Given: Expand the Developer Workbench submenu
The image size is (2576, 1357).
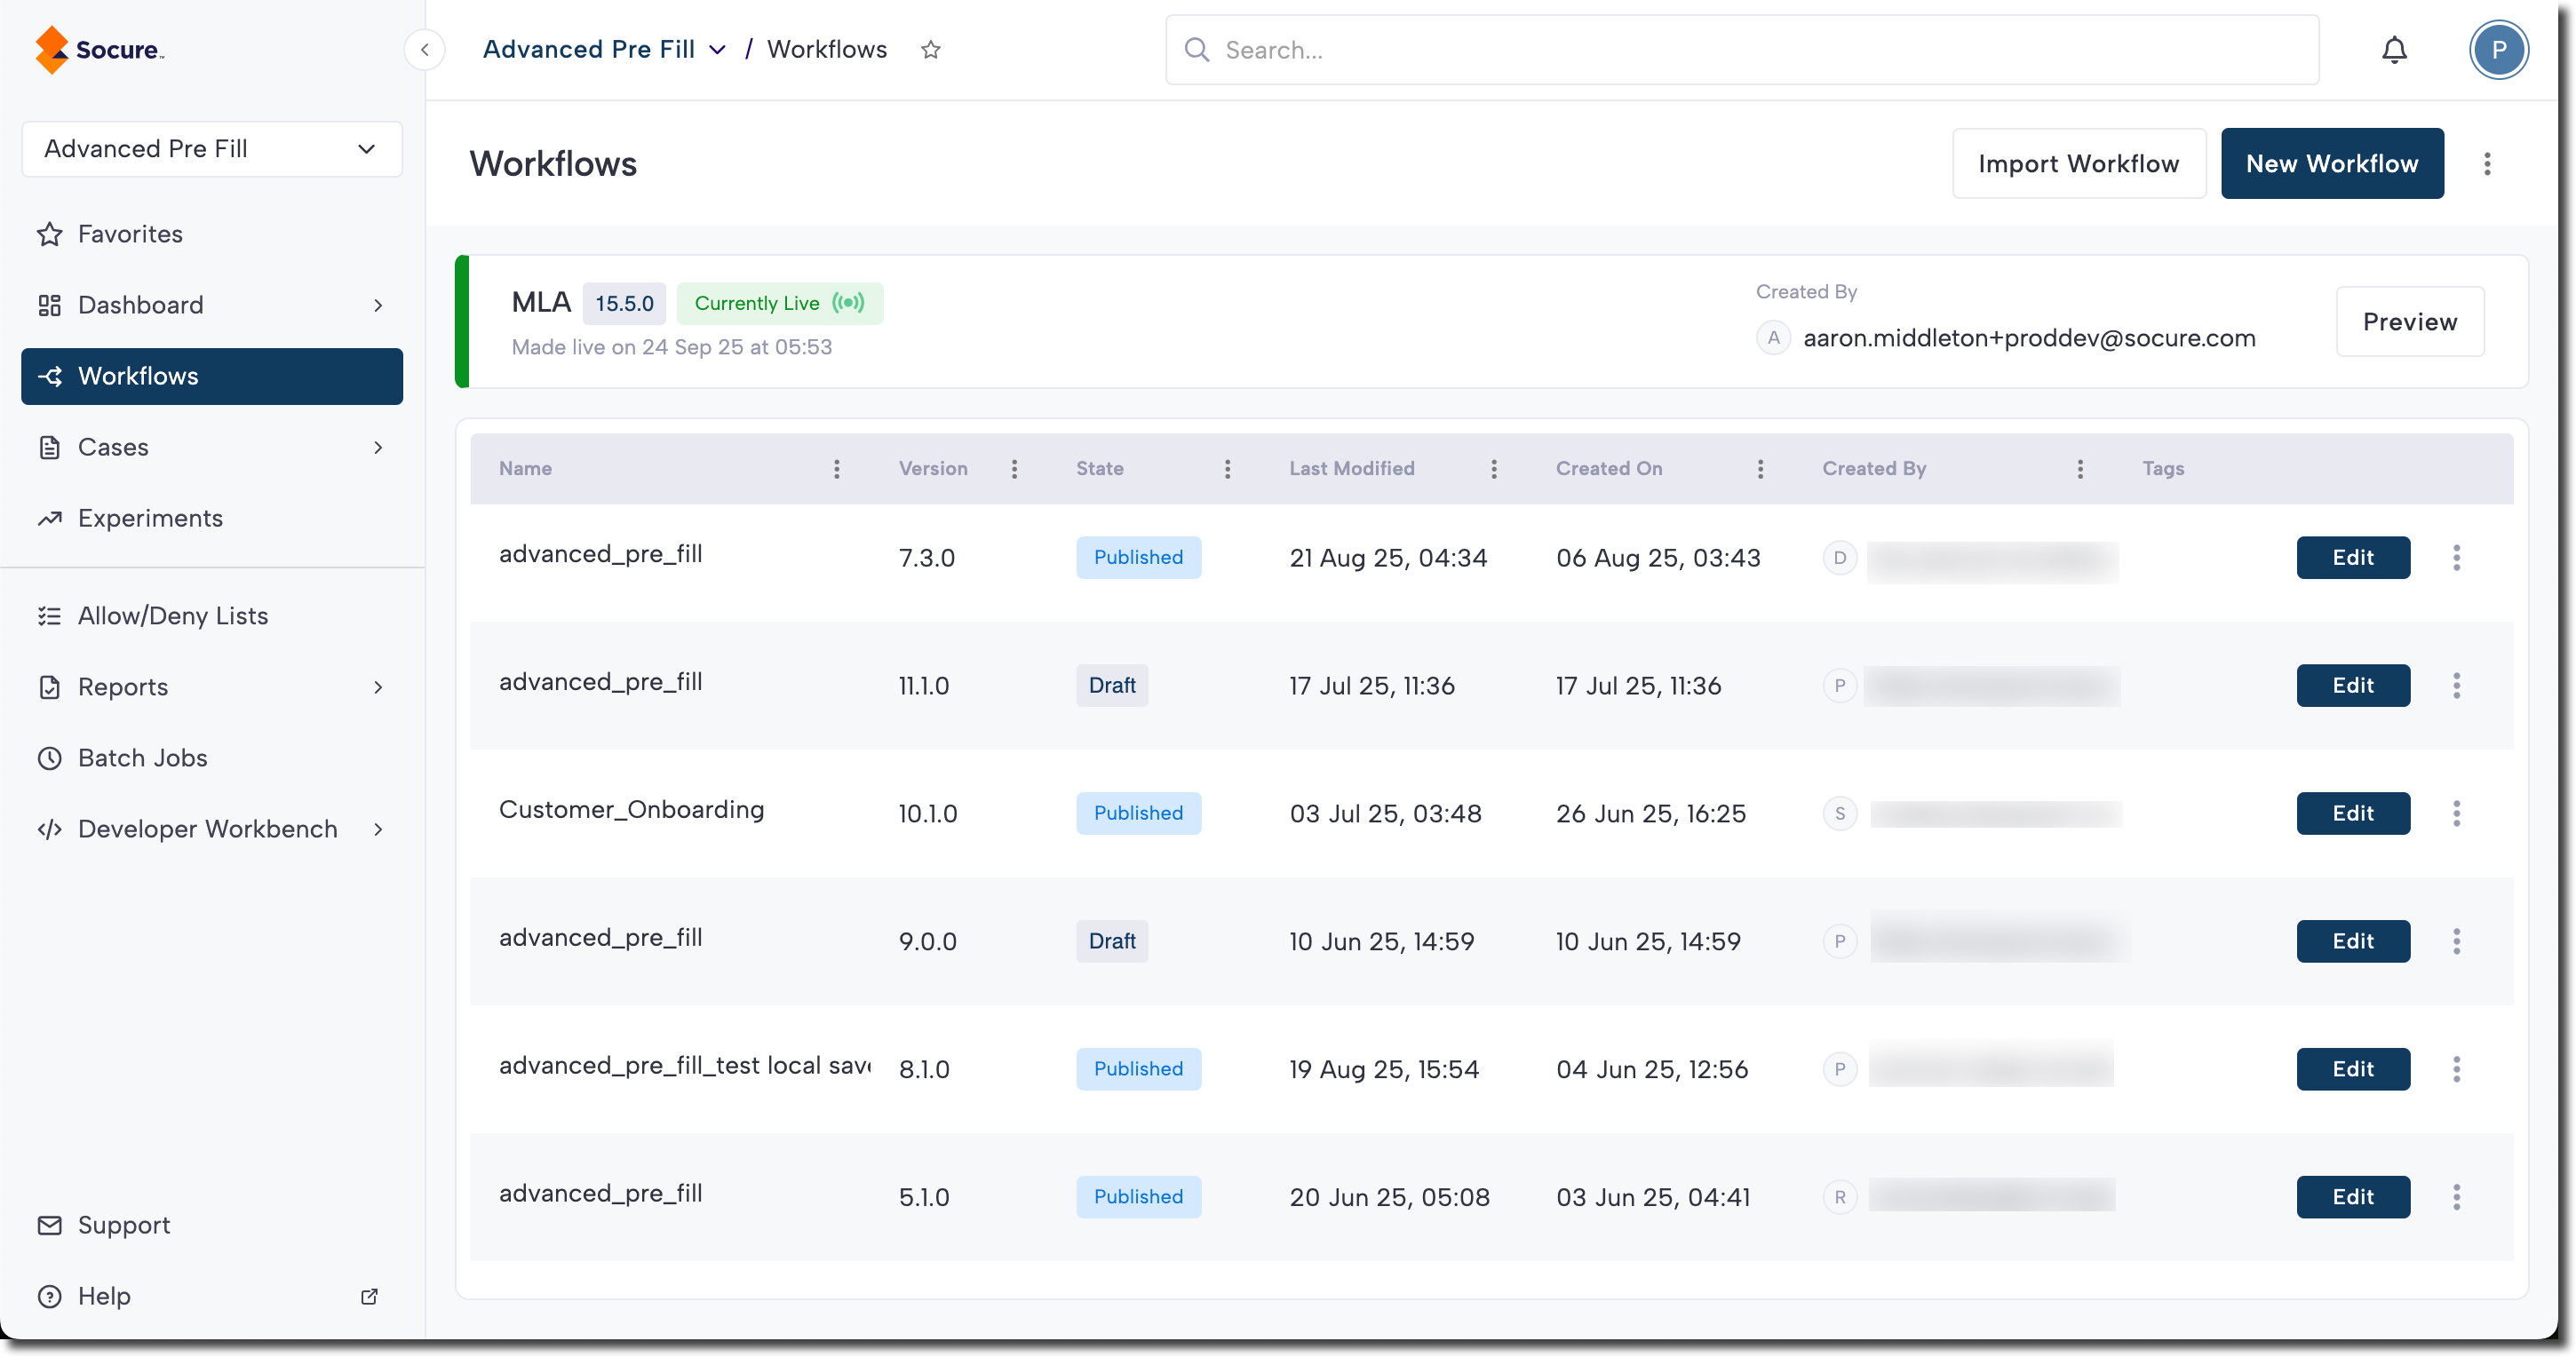Looking at the screenshot, I should click(378, 829).
